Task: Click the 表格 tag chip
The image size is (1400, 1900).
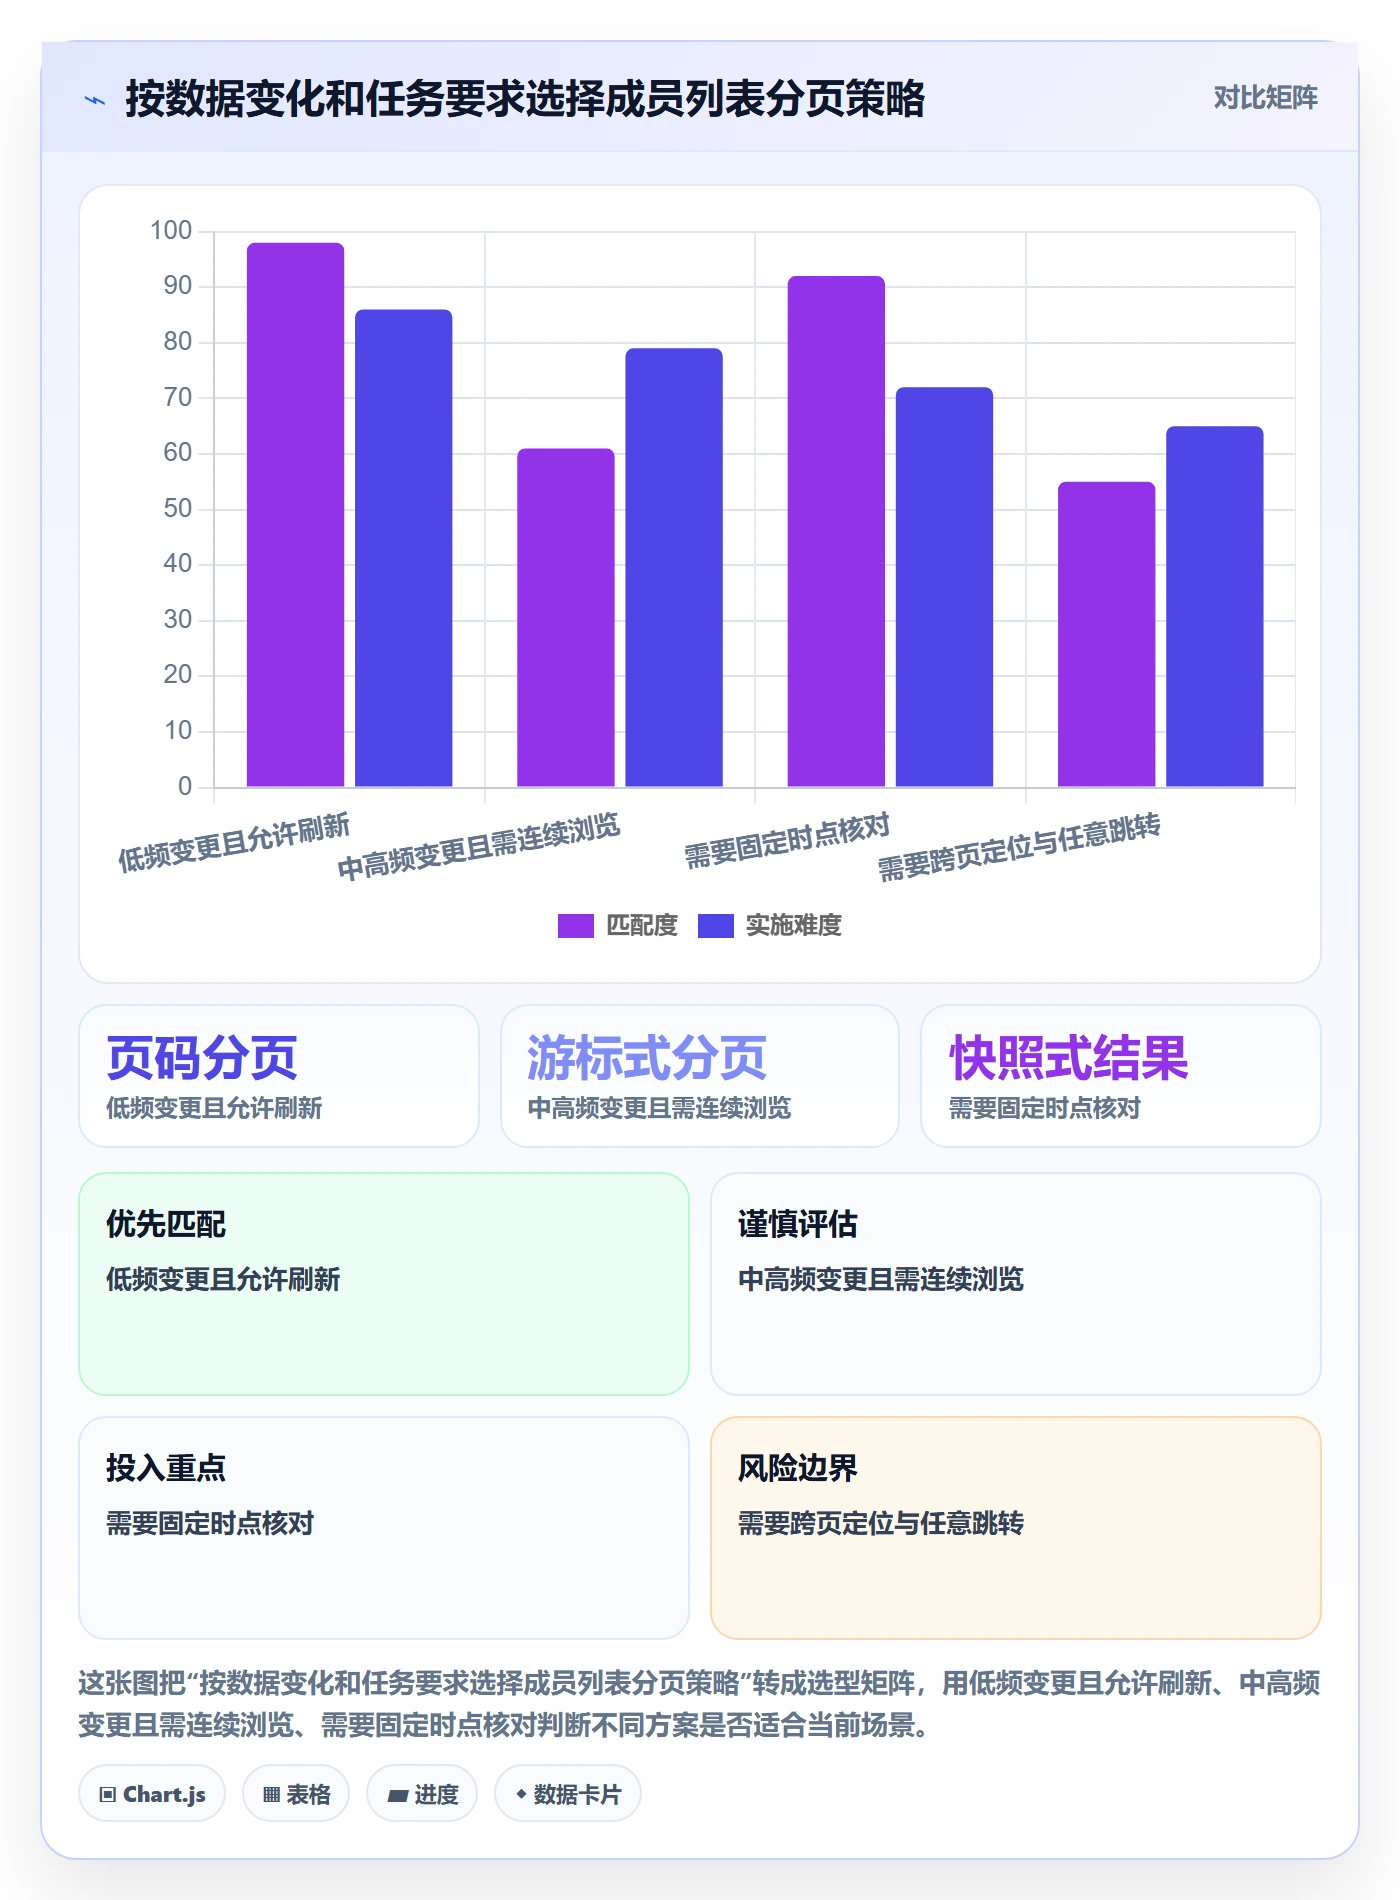Action: (x=296, y=1794)
